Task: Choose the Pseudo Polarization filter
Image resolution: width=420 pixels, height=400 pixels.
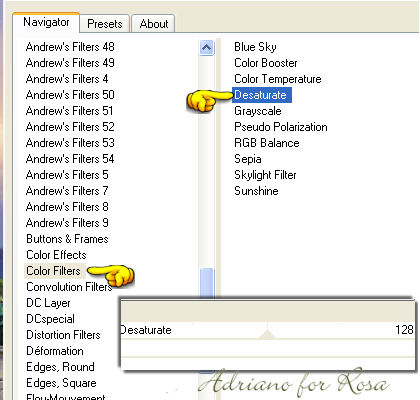Action: 281,127
